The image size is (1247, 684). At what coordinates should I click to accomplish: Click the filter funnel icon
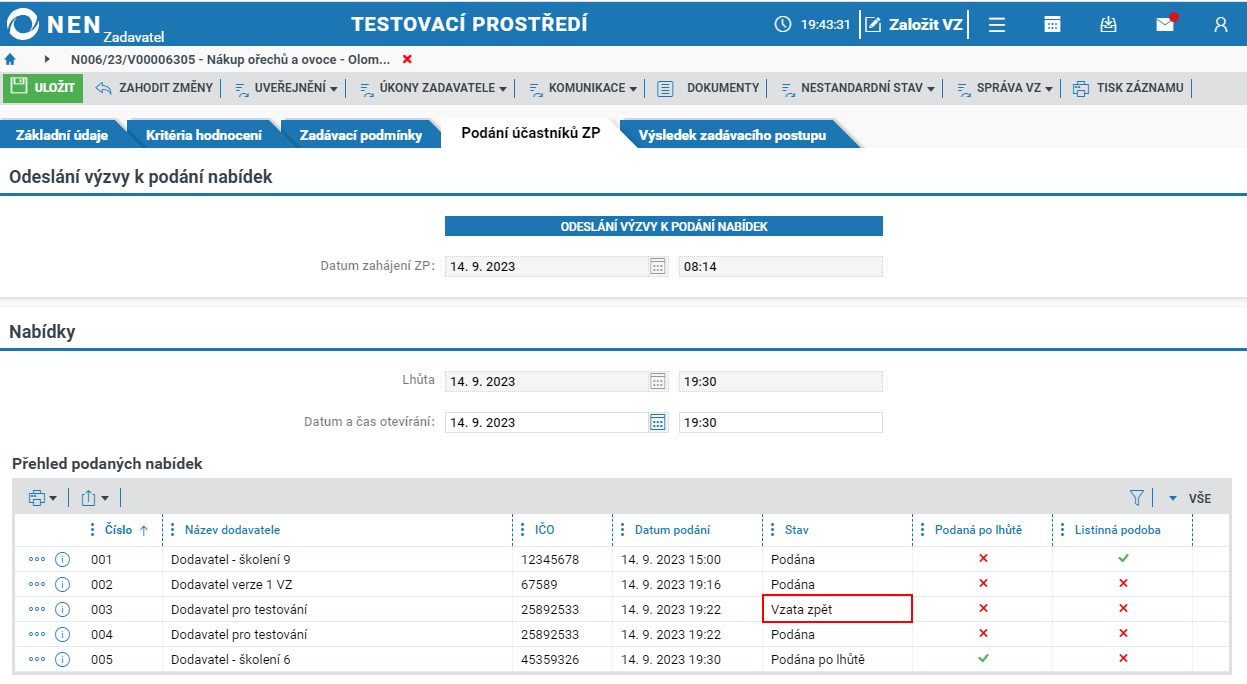click(x=1136, y=497)
